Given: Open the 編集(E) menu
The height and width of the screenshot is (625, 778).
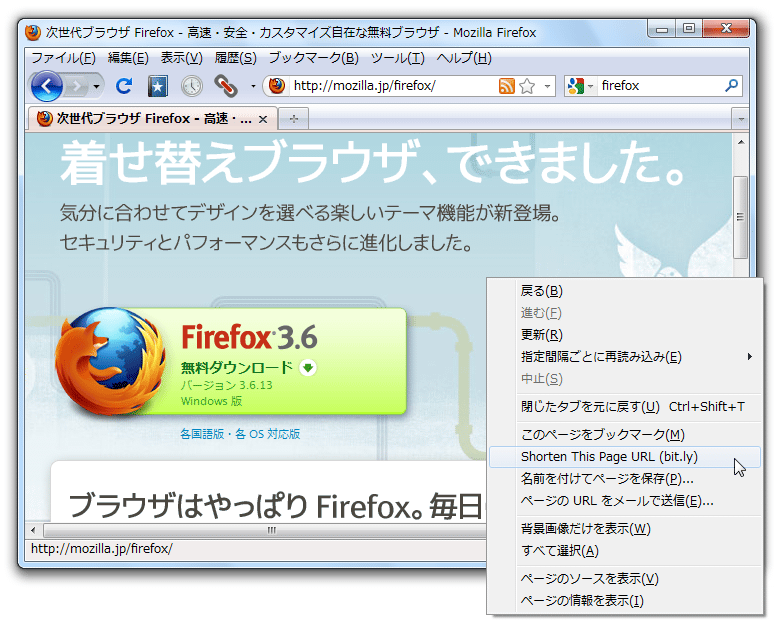Looking at the screenshot, I should click(x=128, y=58).
